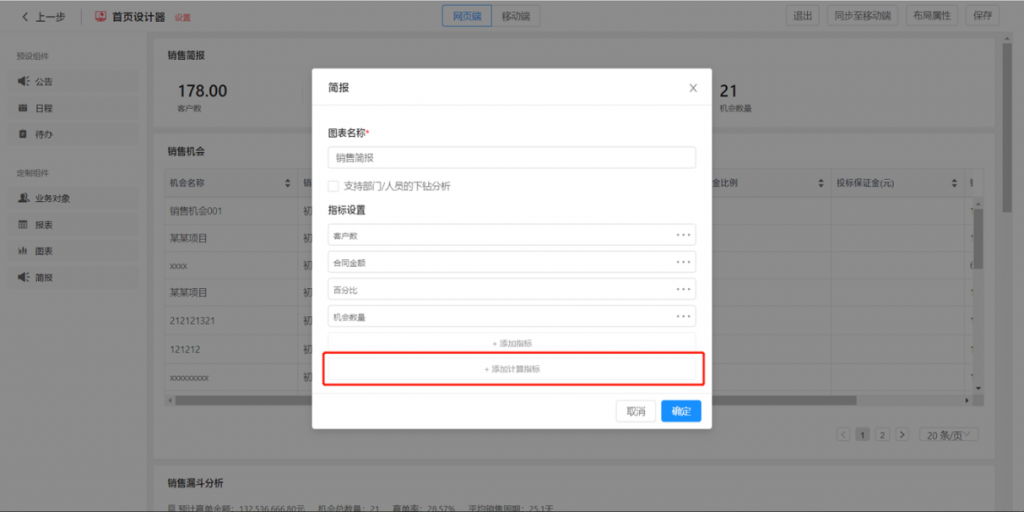Switch to the 网页端 tab
1024x512 pixels.
click(x=466, y=16)
